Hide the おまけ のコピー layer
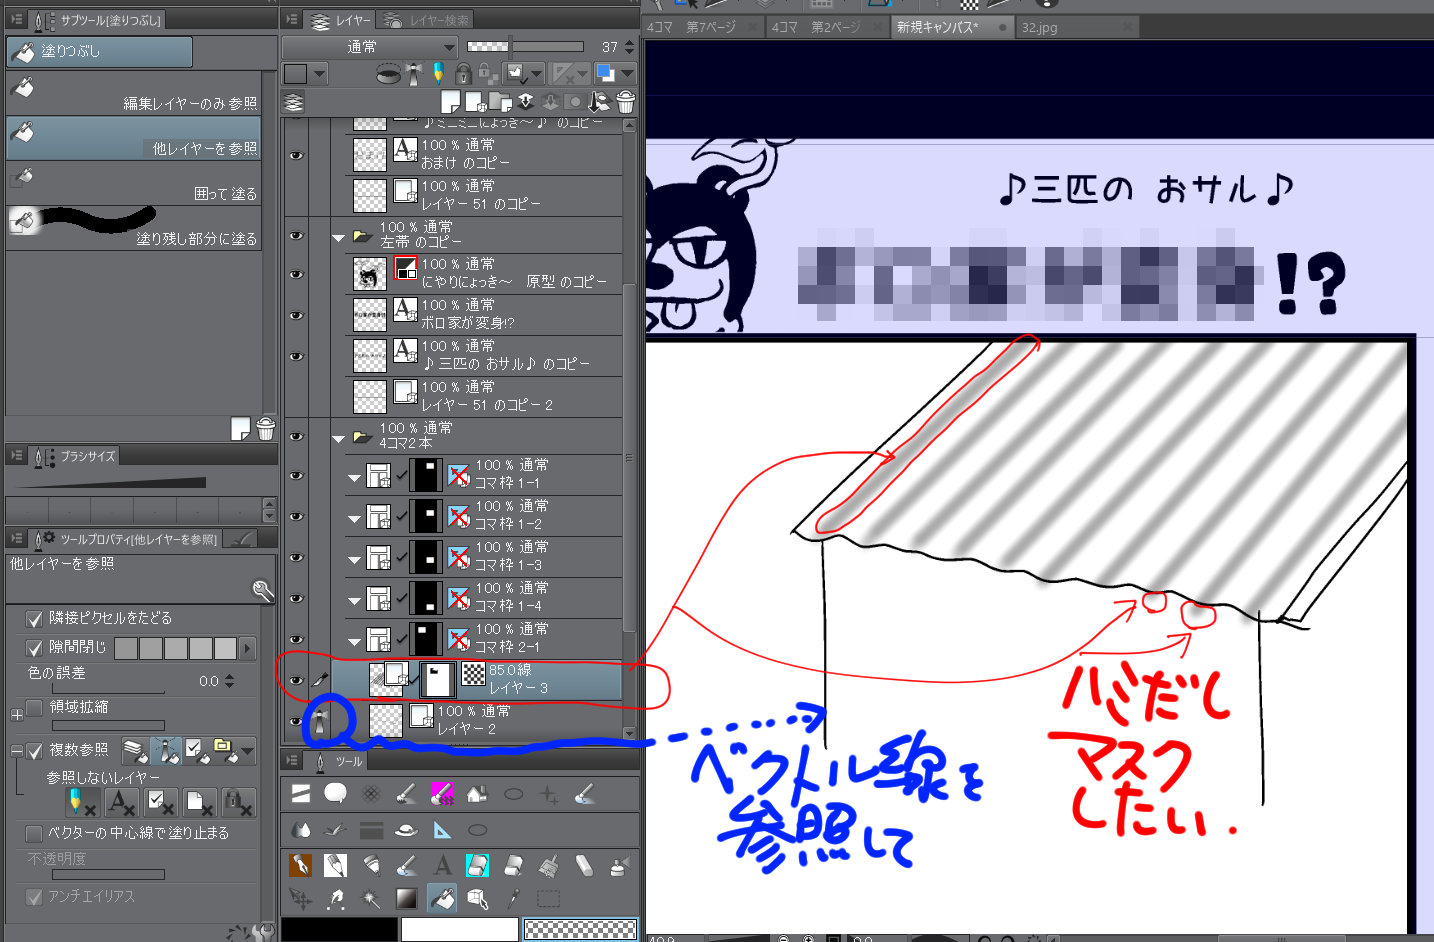 click(296, 155)
